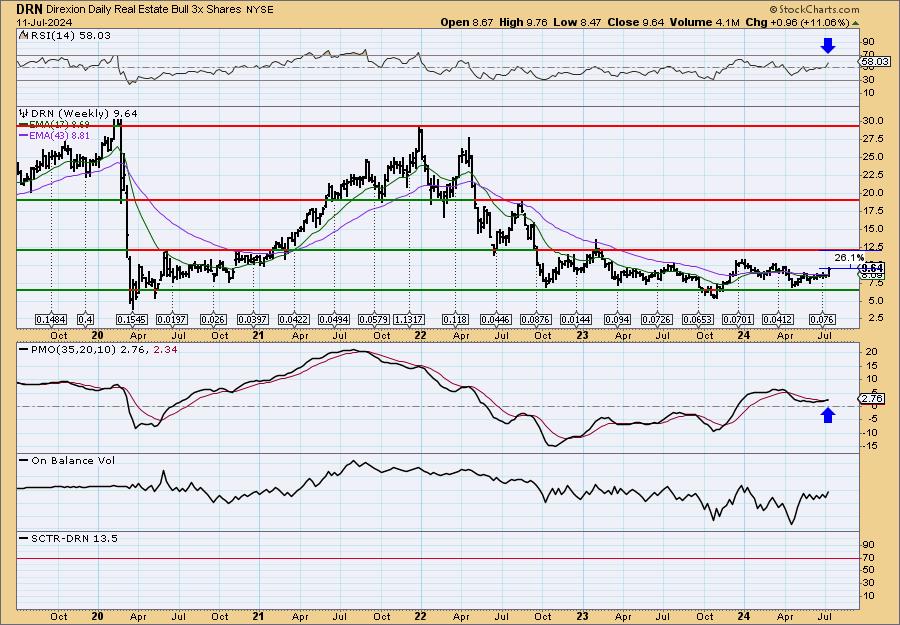Click the 17.5 label on price axis
900x625 pixels.
874,211
